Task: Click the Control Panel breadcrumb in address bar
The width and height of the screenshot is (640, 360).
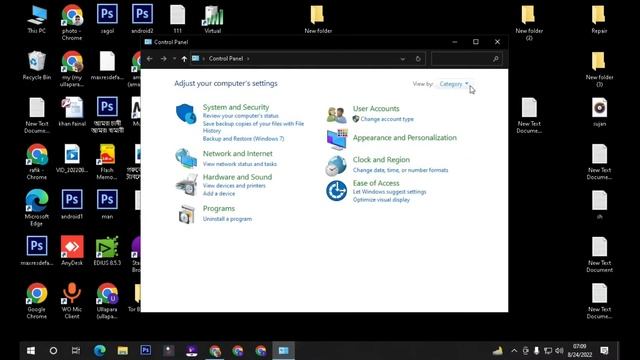Action: pyautogui.click(x=226, y=59)
